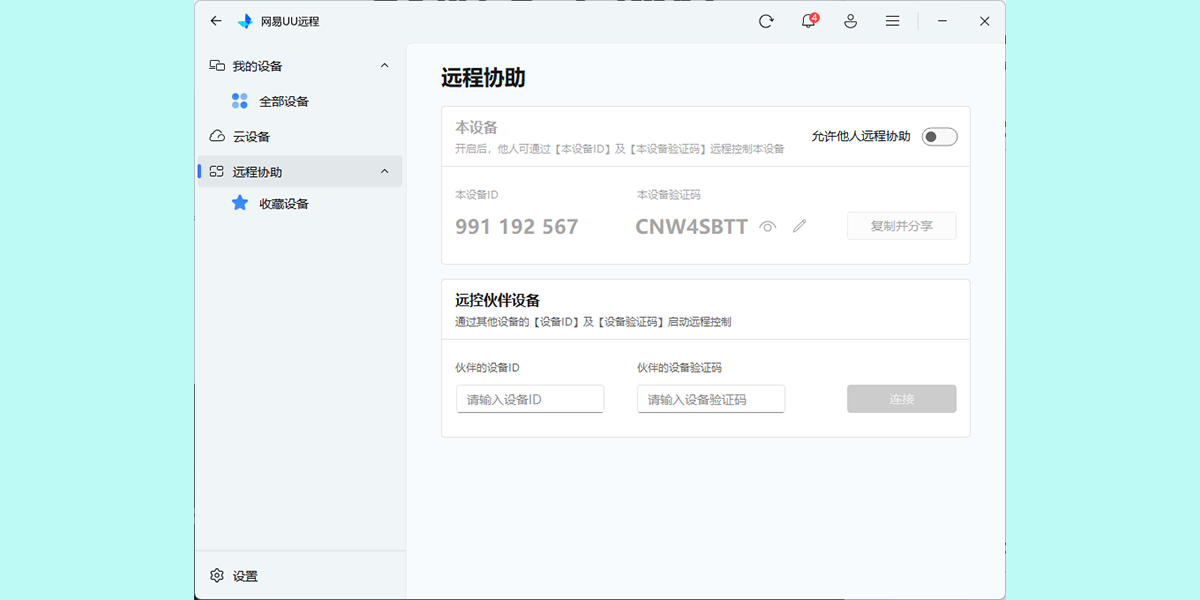Click the 请输入设备ID input field
1200x600 pixels.
[530, 398]
